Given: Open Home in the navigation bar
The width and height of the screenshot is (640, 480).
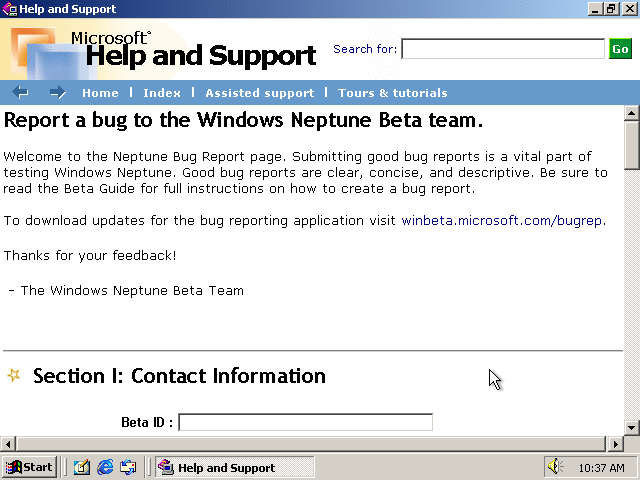Looking at the screenshot, I should pos(100,93).
